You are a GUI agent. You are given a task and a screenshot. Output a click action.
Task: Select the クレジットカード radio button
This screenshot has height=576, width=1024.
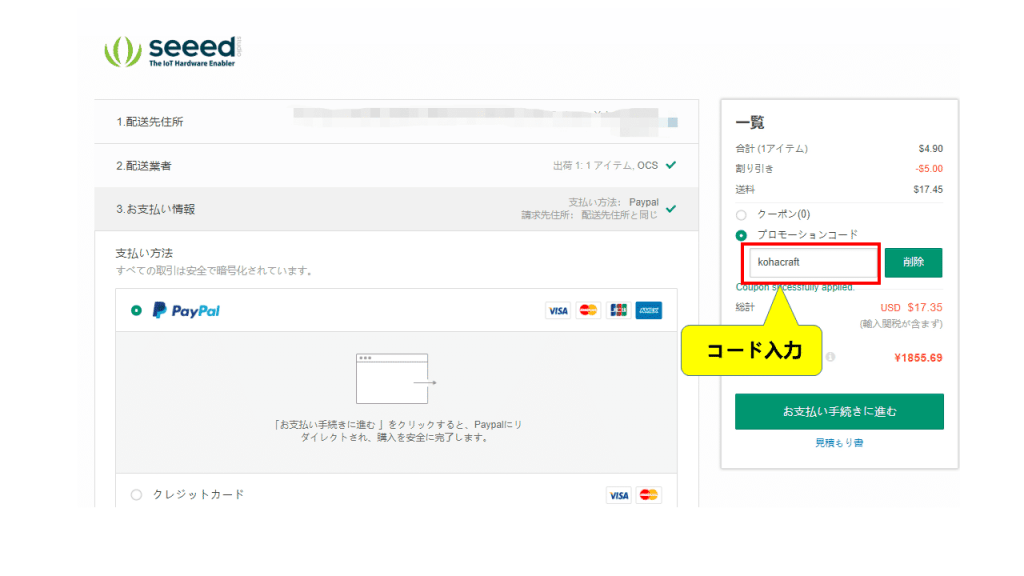[x=136, y=494]
